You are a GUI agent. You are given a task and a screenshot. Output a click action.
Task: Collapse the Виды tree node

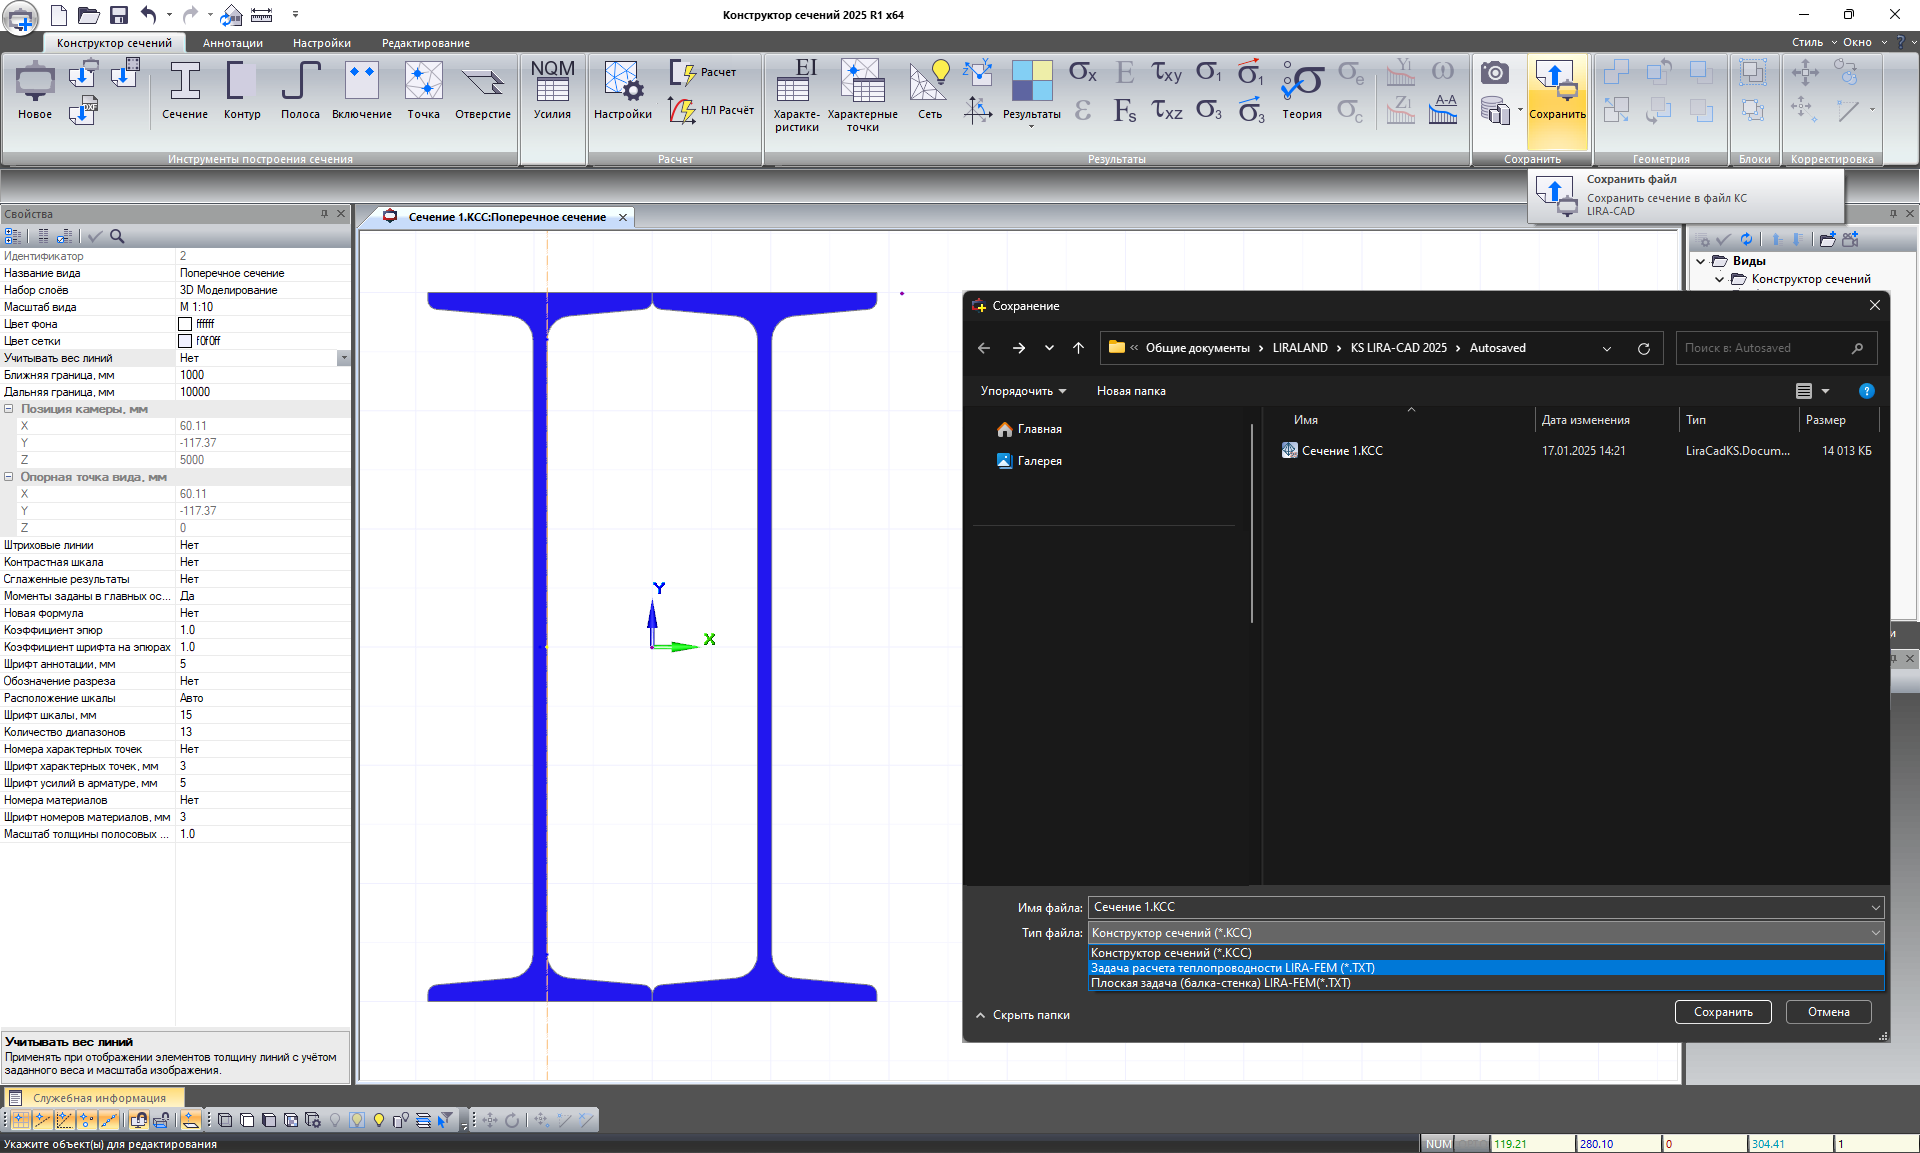1700,261
